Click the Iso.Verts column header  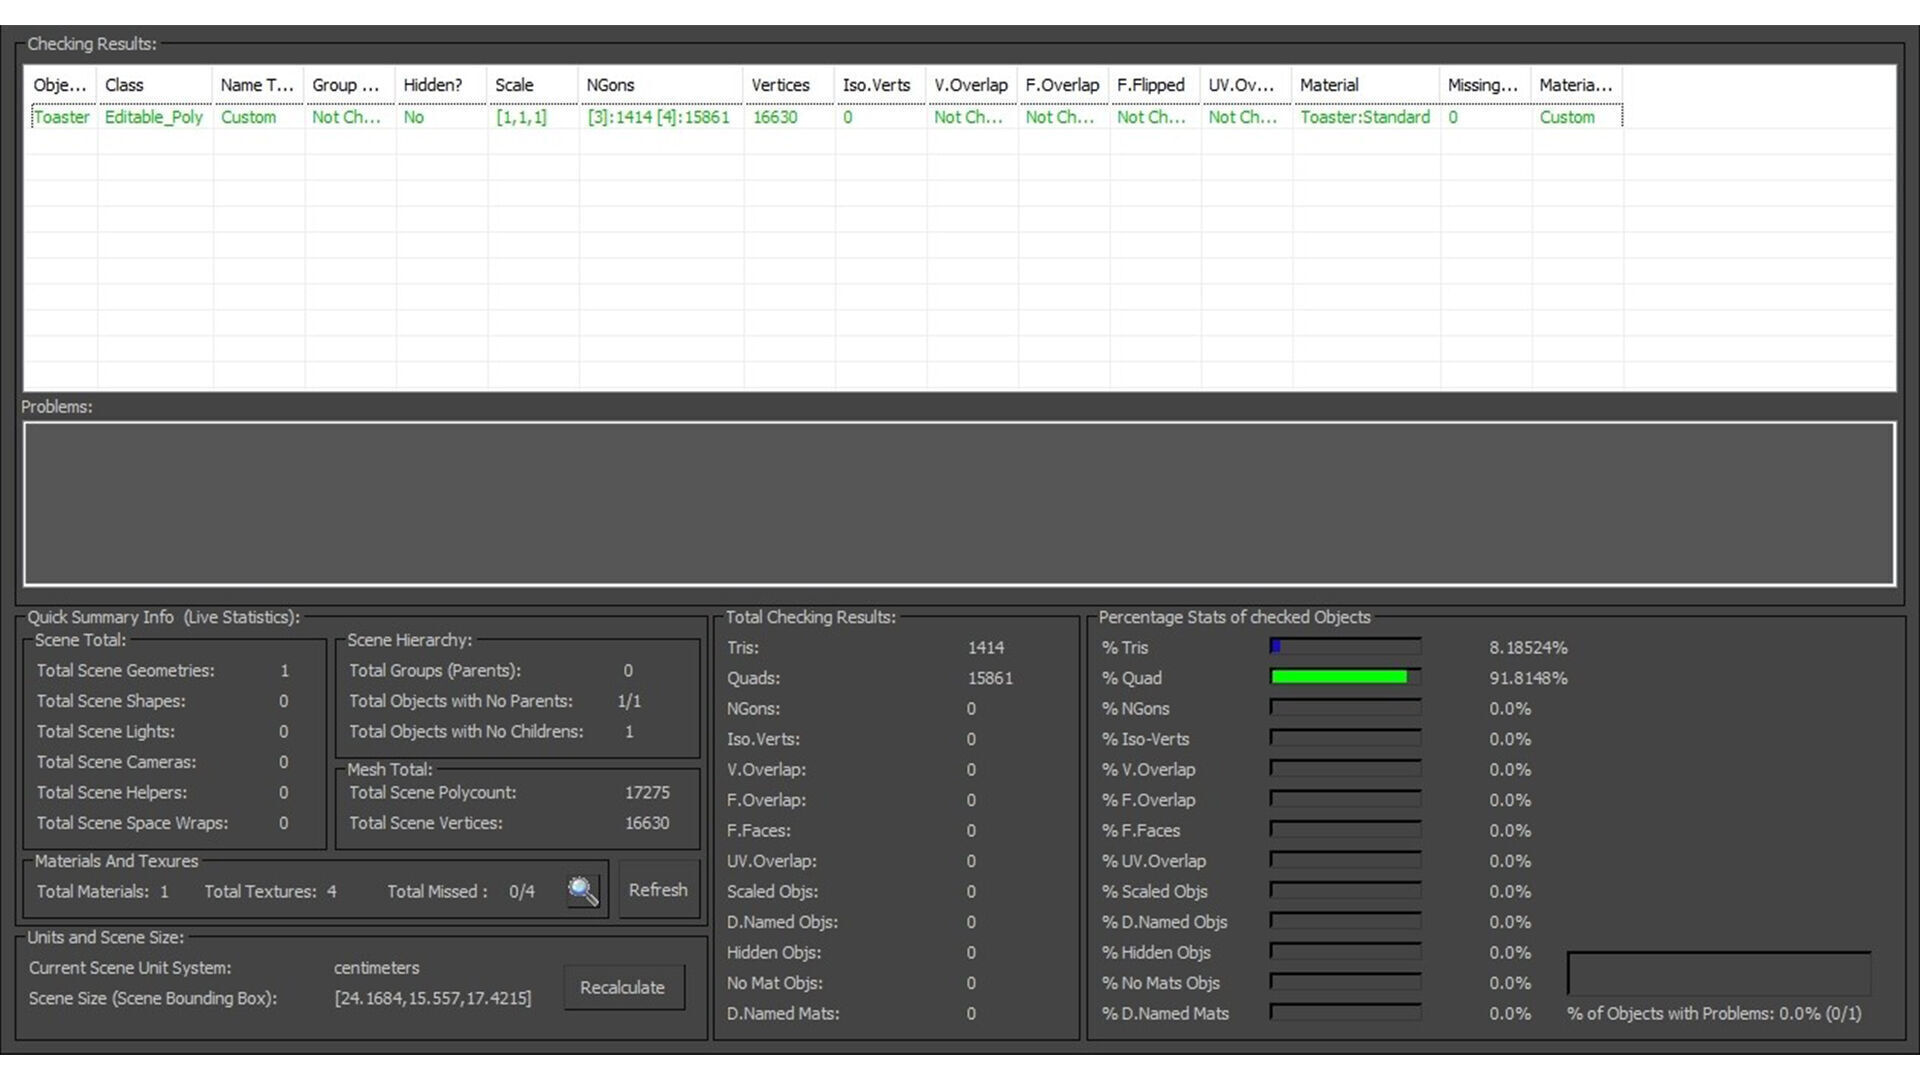click(879, 85)
